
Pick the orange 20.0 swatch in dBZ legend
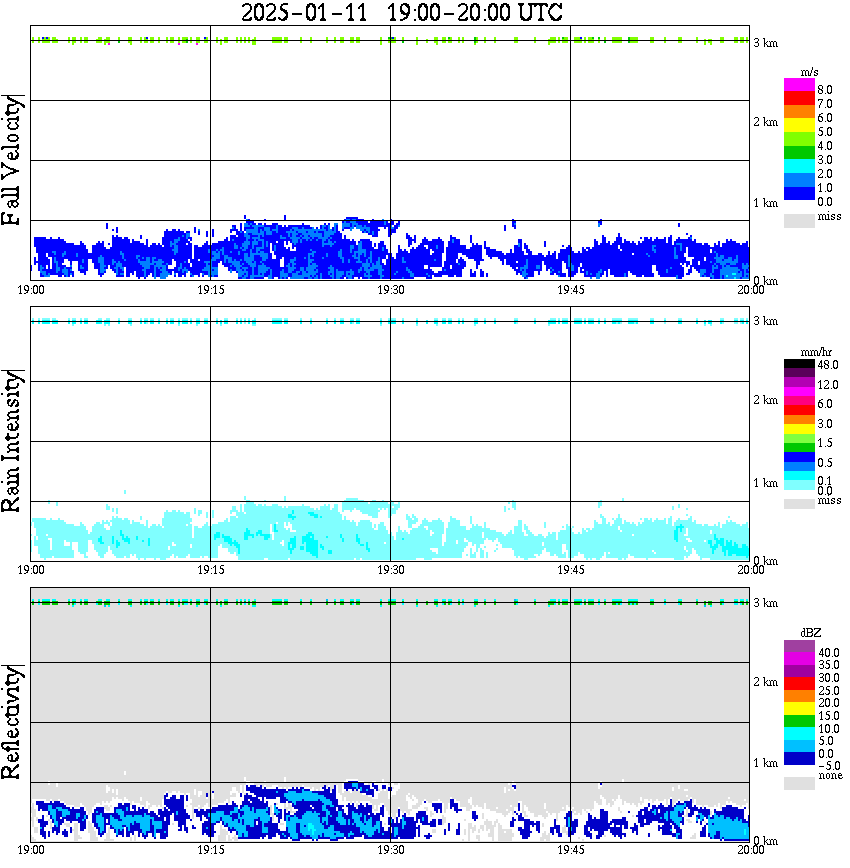coord(799,696)
